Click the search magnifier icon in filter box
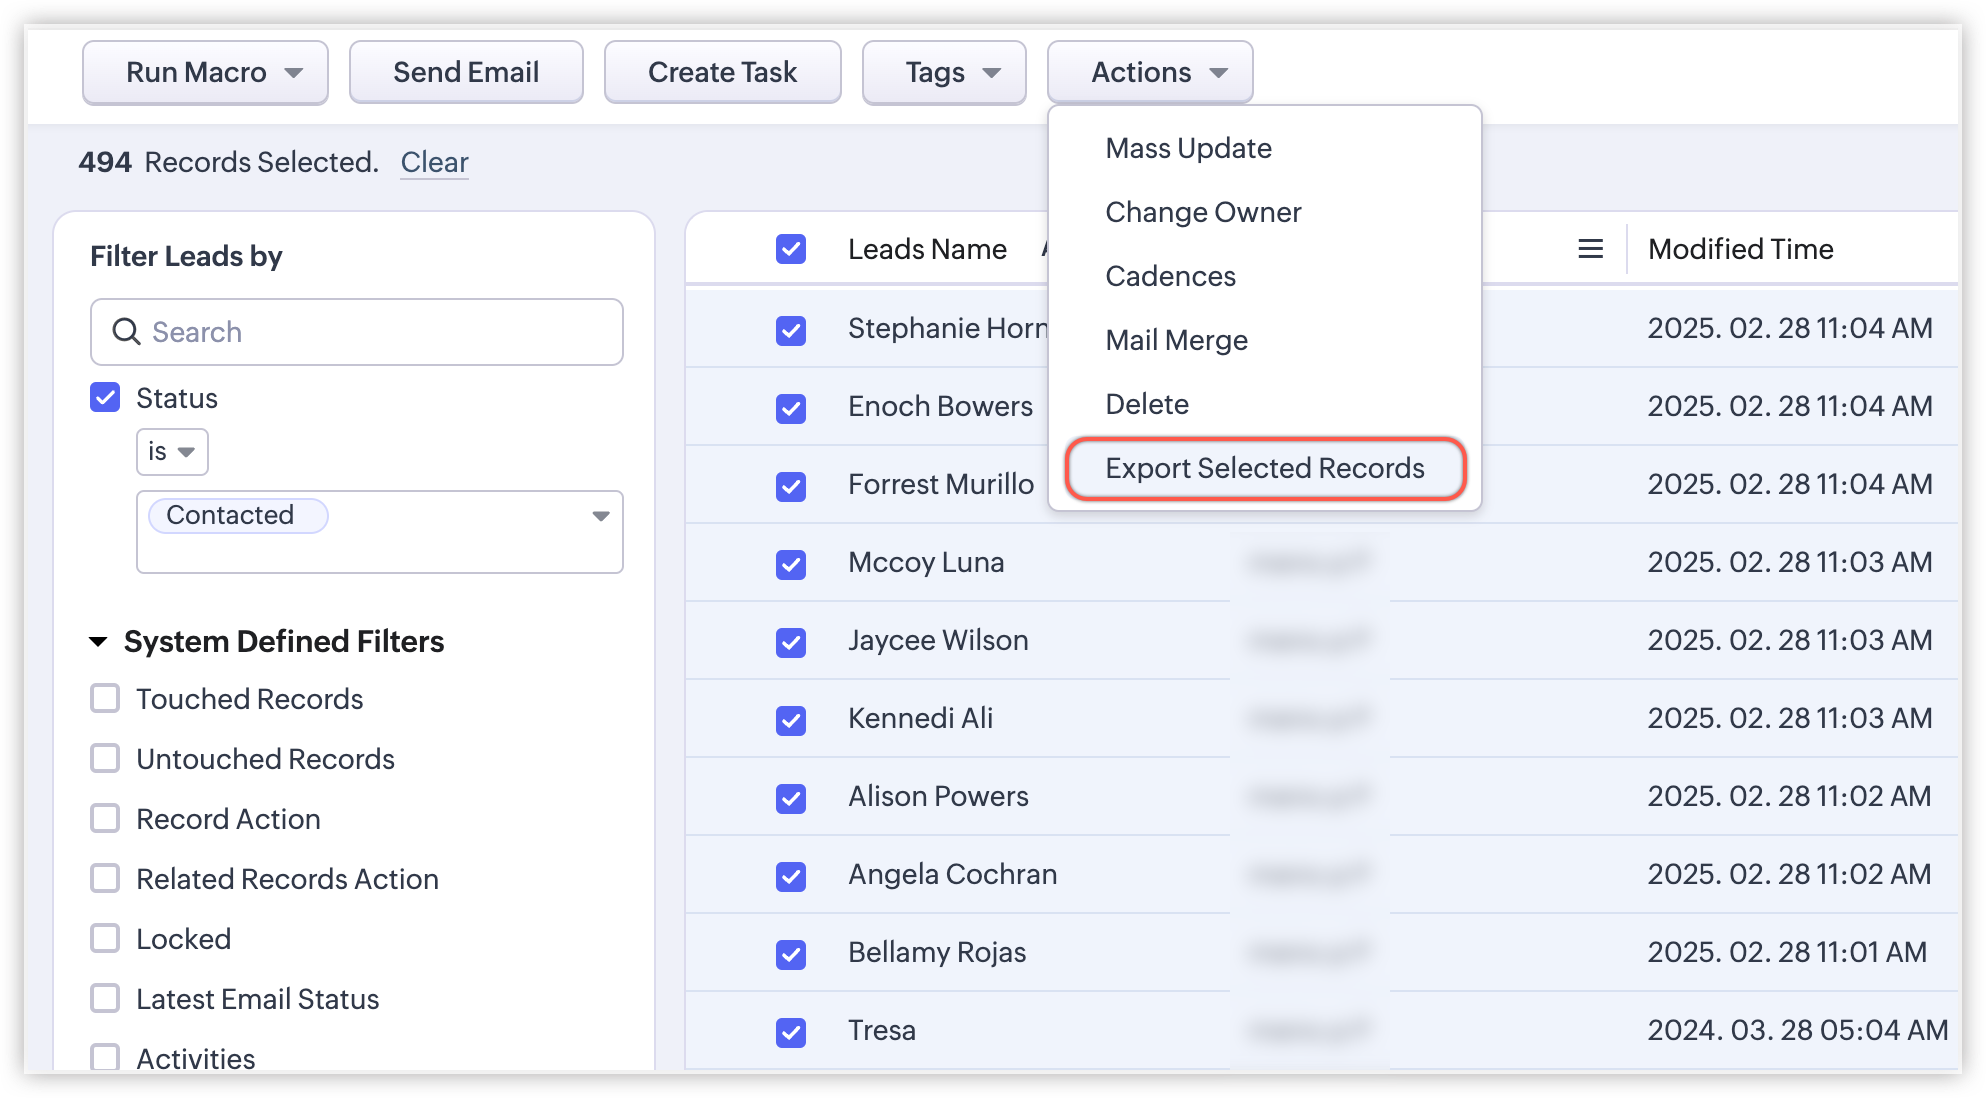The image size is (1986, 1098). point(126,332)
